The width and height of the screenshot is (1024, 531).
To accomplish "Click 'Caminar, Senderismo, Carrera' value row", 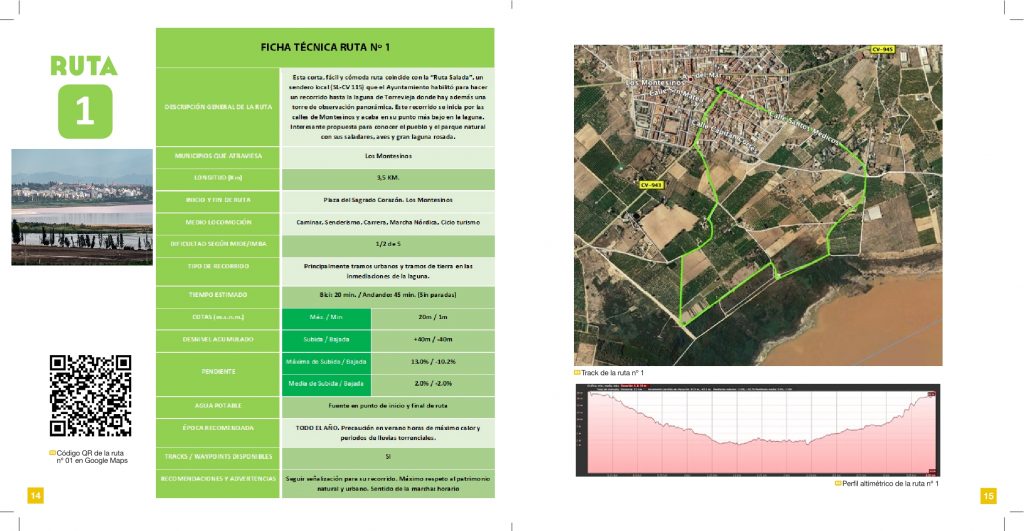I will pyautogui.click(x=388, y=223).
